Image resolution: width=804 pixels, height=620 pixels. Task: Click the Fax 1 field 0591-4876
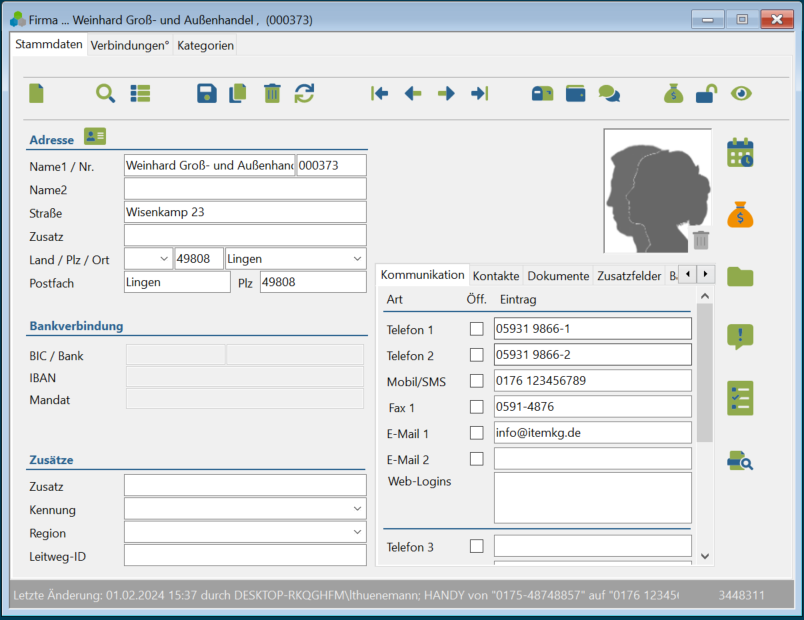593,407
